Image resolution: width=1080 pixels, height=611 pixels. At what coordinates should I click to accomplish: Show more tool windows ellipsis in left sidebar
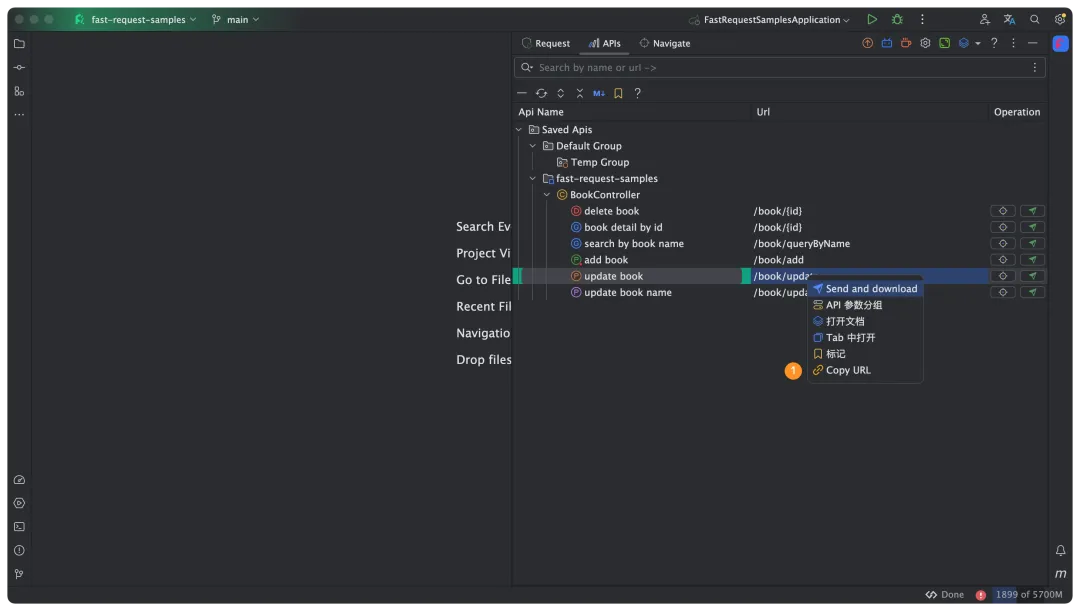click(19, 114)
